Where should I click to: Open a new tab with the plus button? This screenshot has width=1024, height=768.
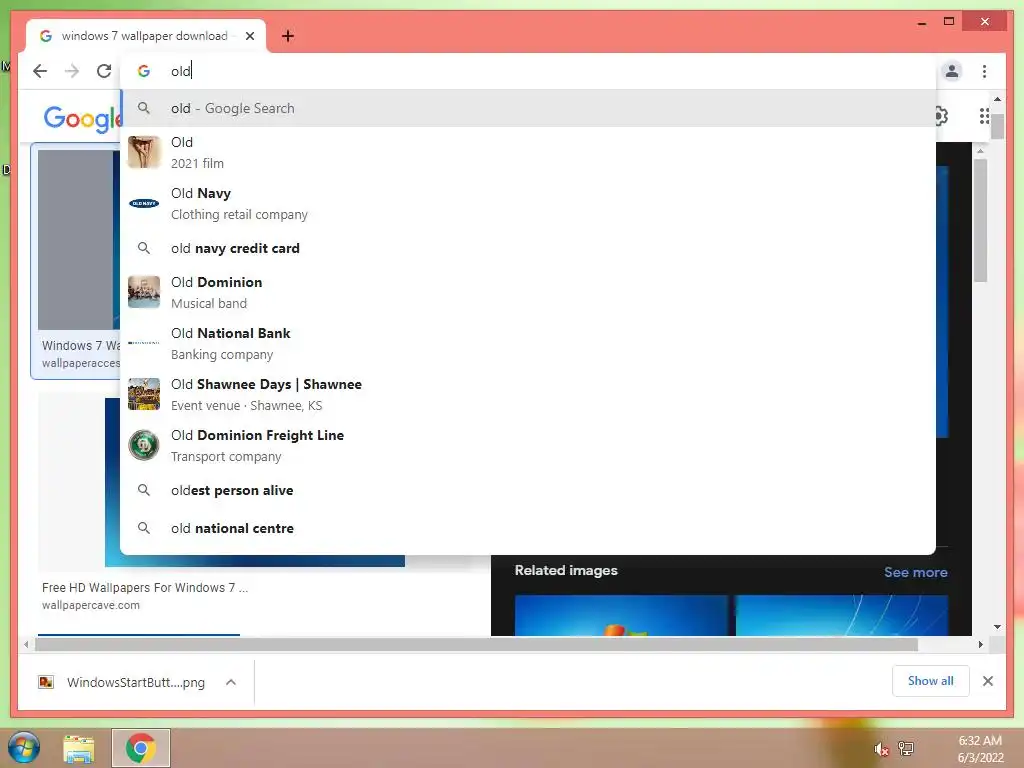point(288,36)
